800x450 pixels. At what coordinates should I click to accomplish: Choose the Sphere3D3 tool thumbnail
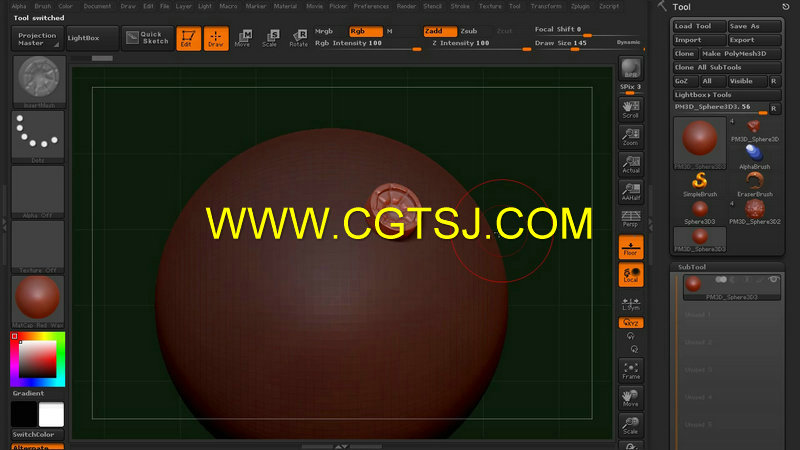tap(699, 212)
